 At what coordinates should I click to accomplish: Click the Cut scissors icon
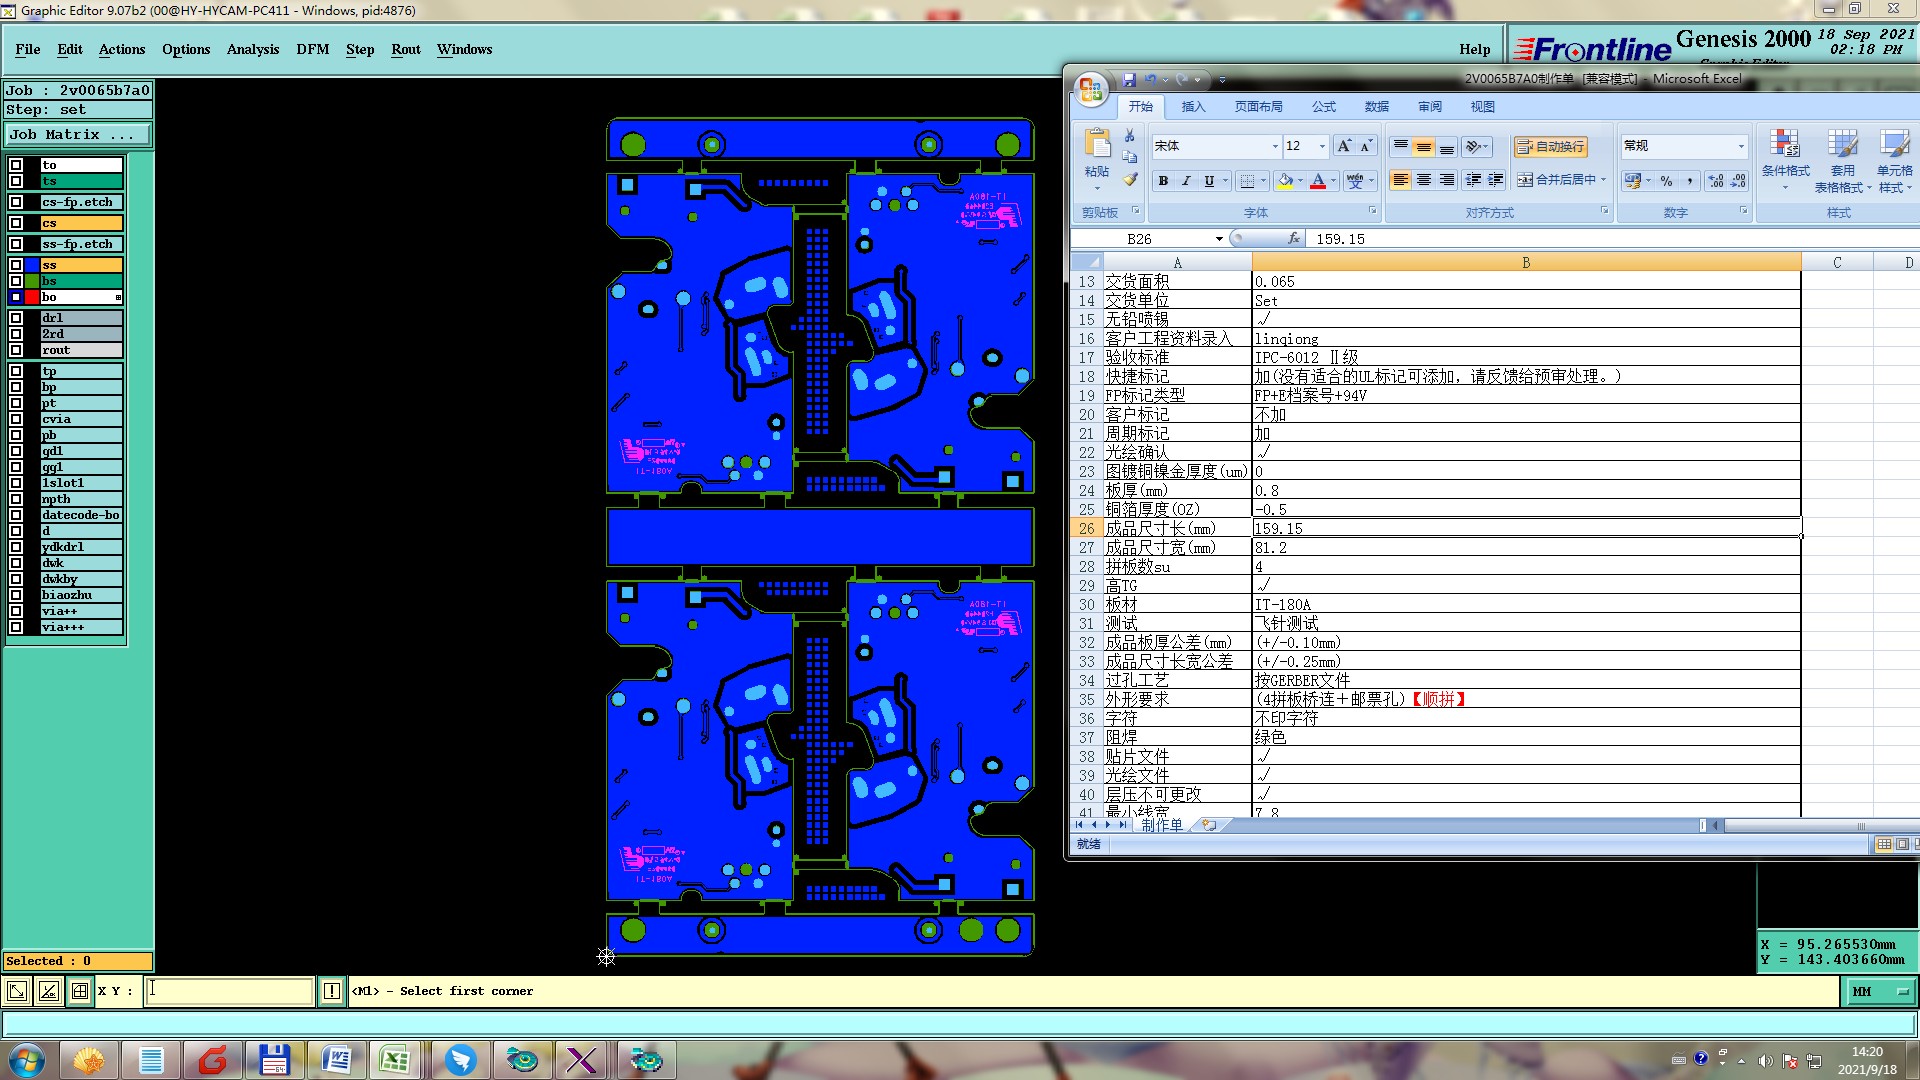click(x=1130, y=136)
